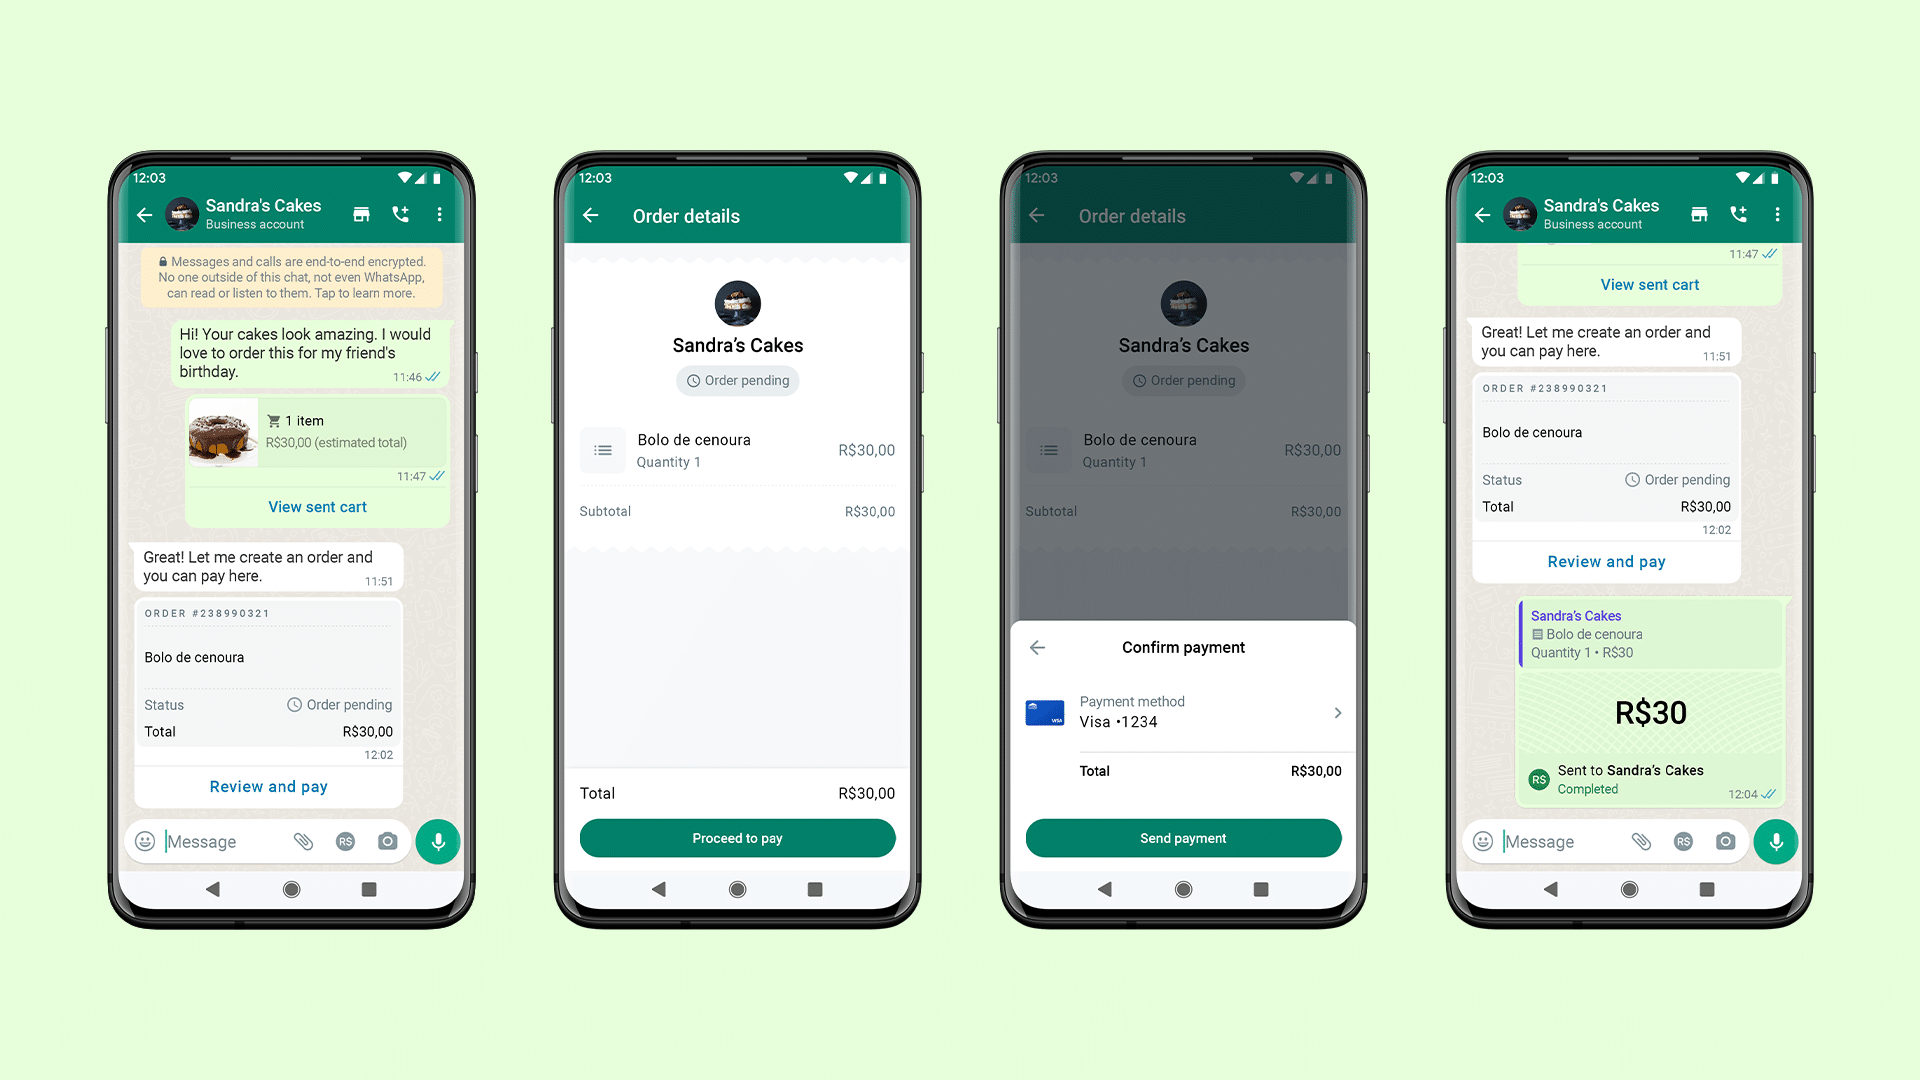1920x1080 pixels.
Task: Click 'Proceed to pay' button on order details
Action: pos(737,839)
